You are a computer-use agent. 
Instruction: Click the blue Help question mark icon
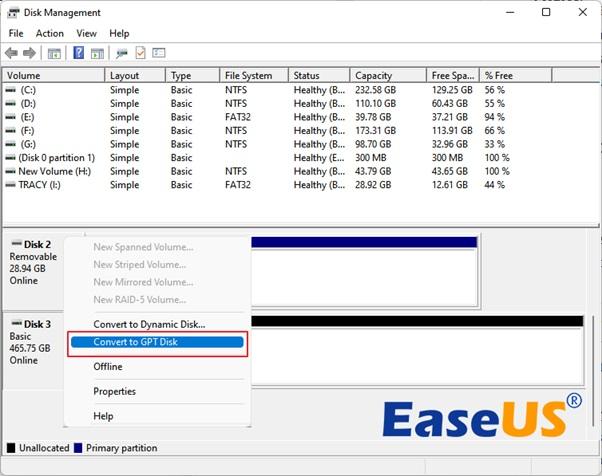(x=78, y=53)
